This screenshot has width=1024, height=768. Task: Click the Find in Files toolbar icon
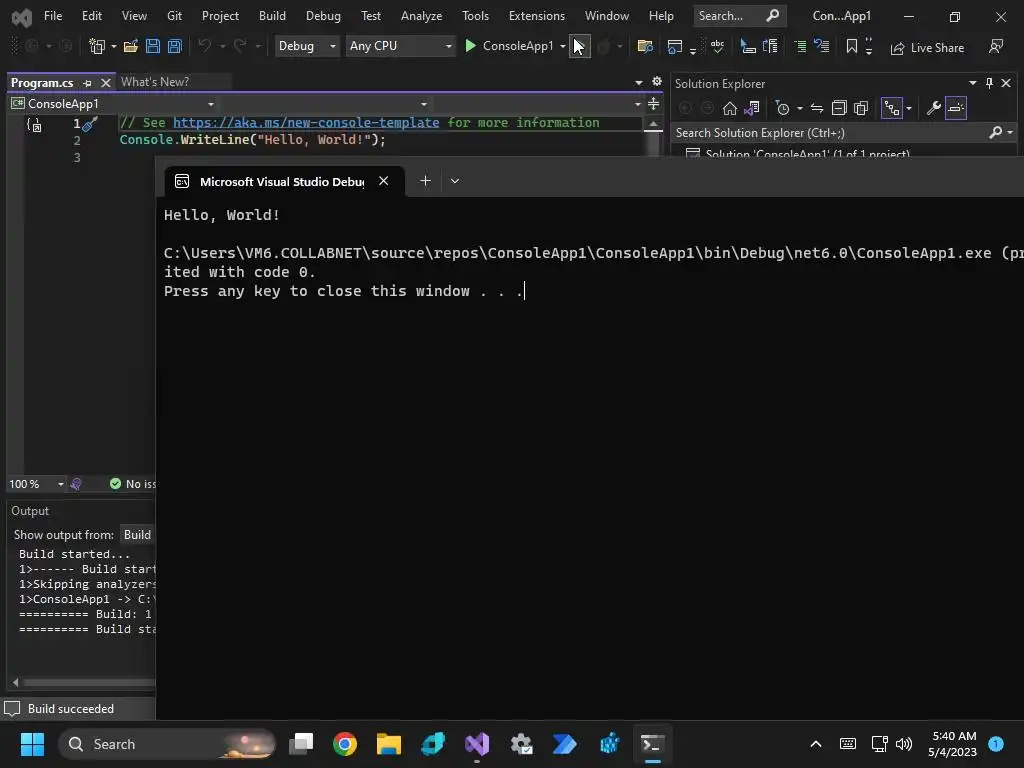[645, 46]
